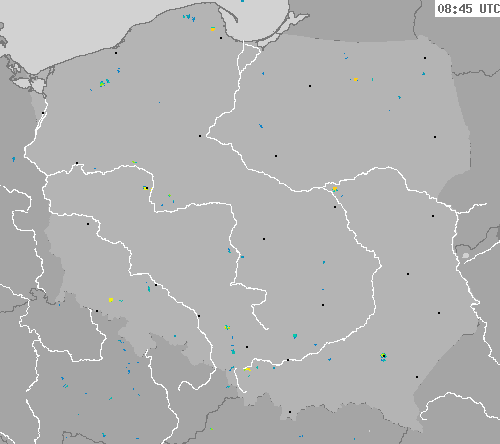Select the orange radar echo east of Olsztyn
The height and width of the screenshot is (444, 500).
pyautogui.click(x=356, y=80)
